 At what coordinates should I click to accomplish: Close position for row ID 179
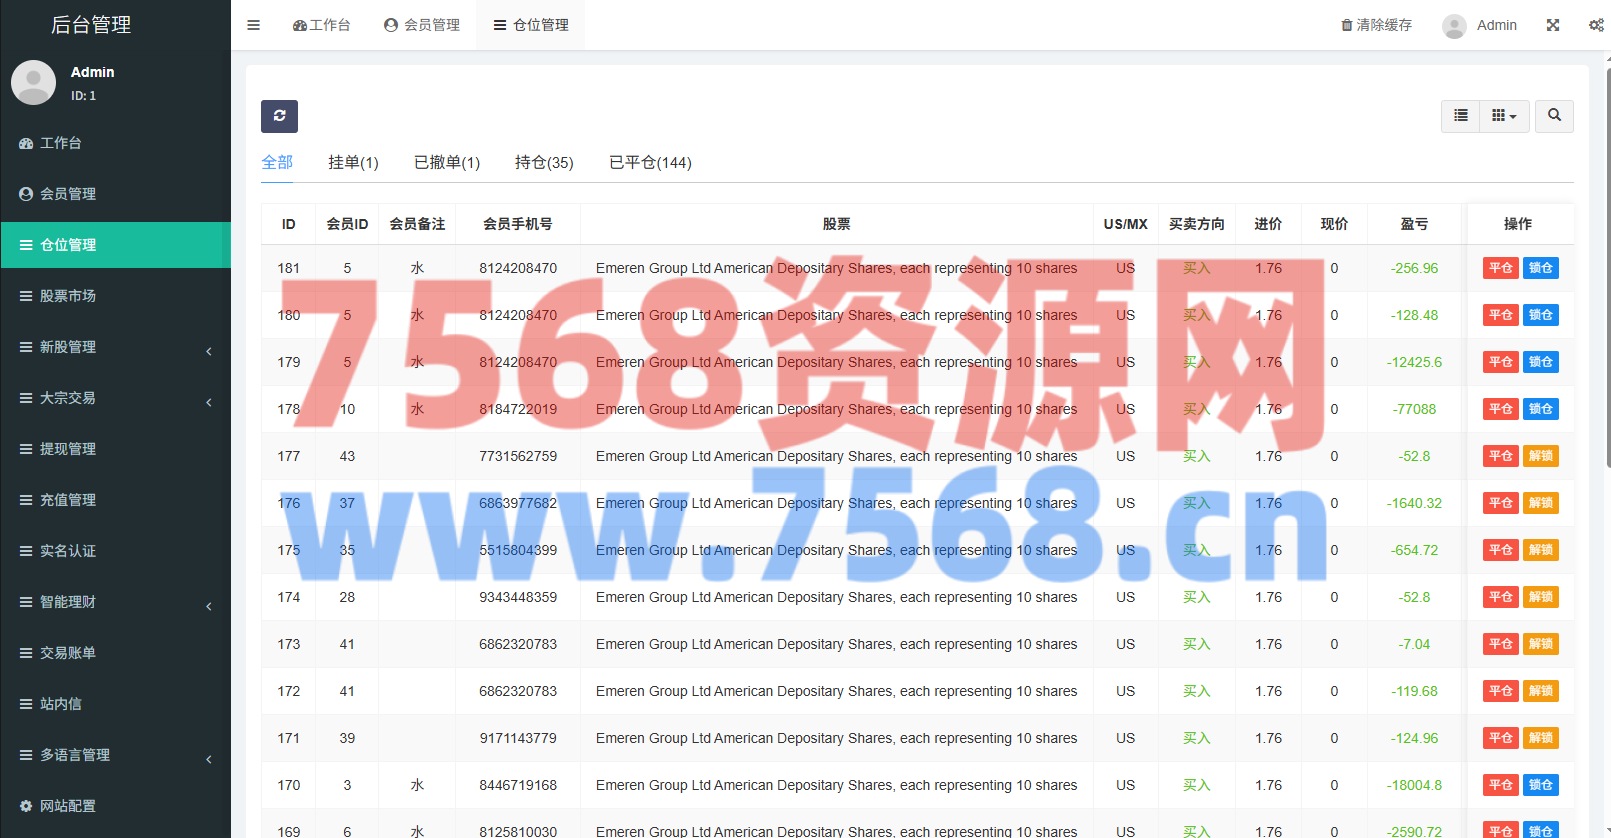[1500, 362]
